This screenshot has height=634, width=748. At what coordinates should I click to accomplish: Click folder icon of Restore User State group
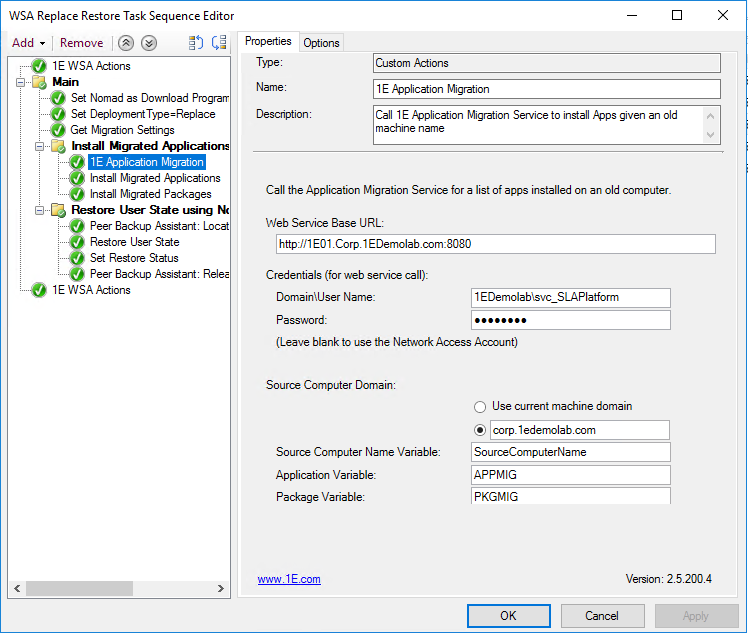tap(58, 210)
